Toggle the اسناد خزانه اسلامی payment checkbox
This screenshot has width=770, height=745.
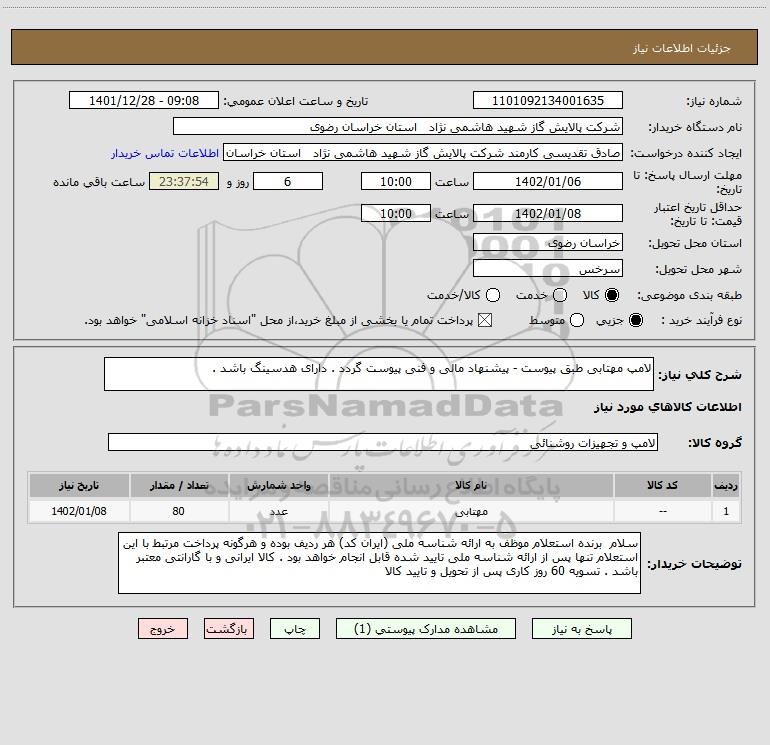(485, 320)
